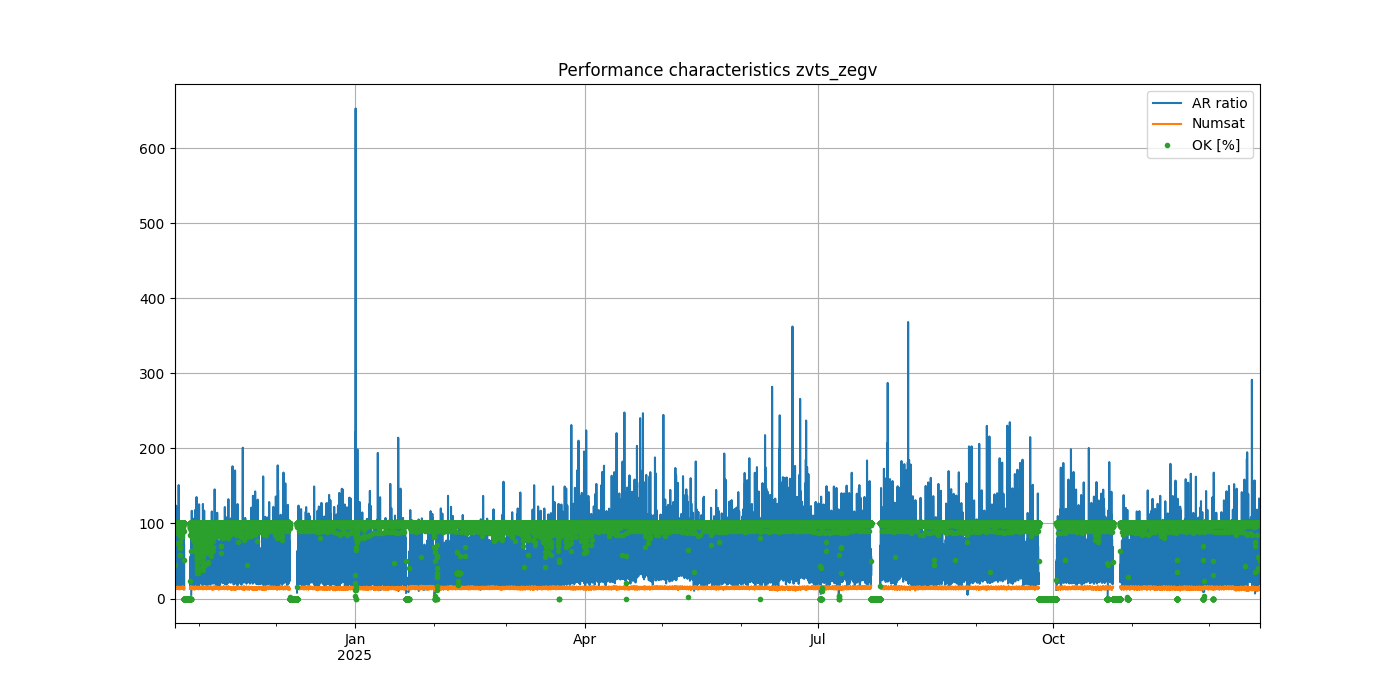Click the 500 y-axis tick label
The image size is (1400, 700).
153,224
